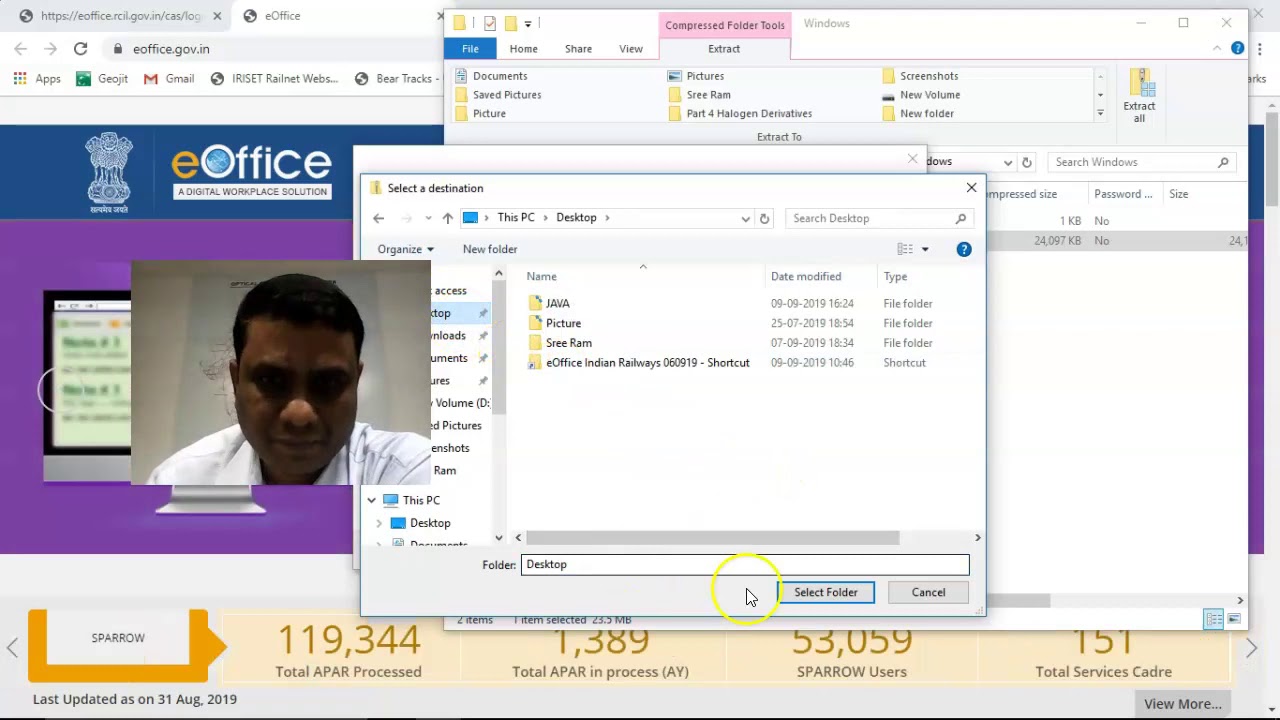The height and width of the screenshot is (720, 1280).
Task: Show previous eOffice carousel slide
Action: [12, 648]
